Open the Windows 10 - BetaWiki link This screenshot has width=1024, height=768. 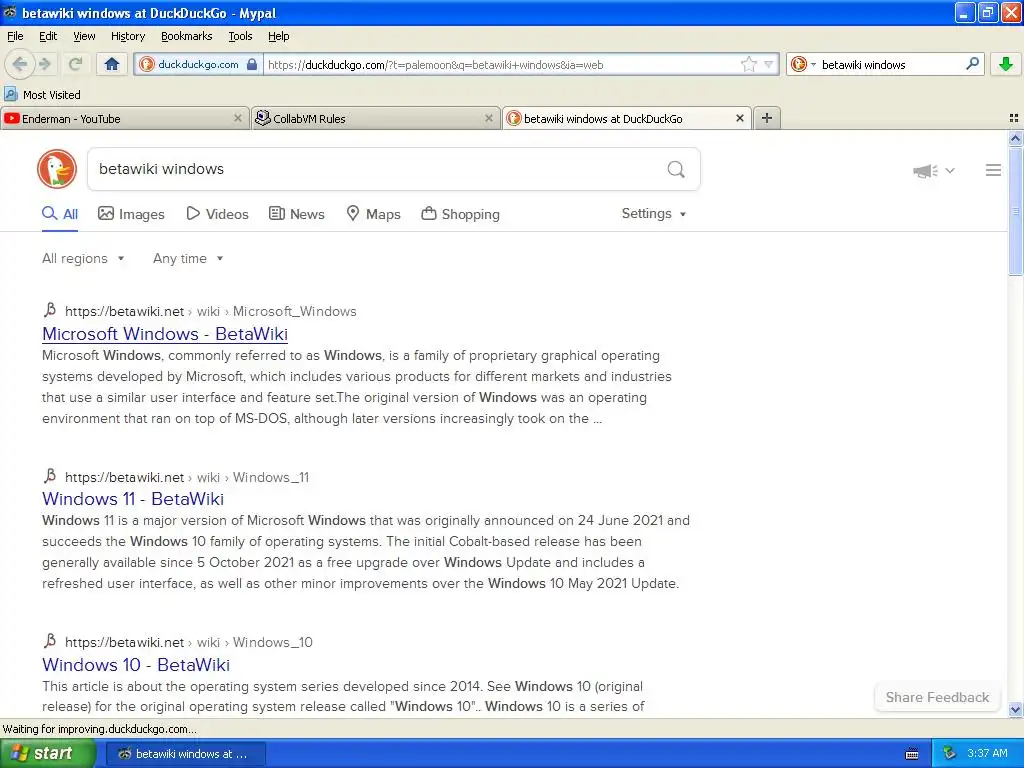(136, 665)
